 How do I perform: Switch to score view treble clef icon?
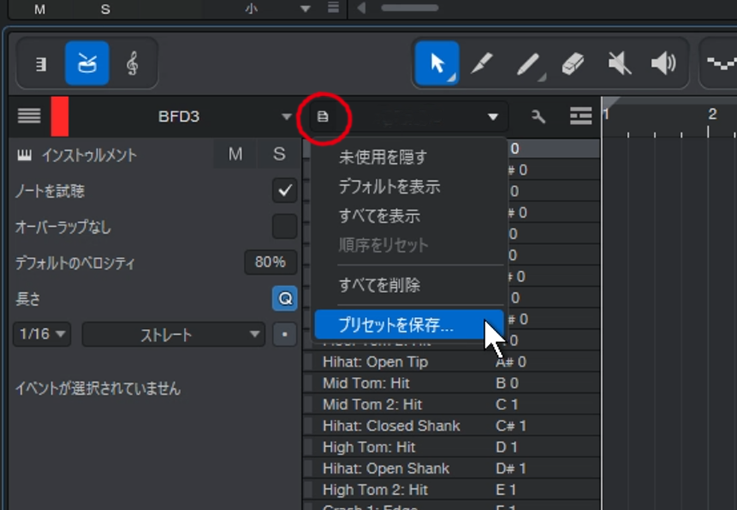tap(133, 63)
